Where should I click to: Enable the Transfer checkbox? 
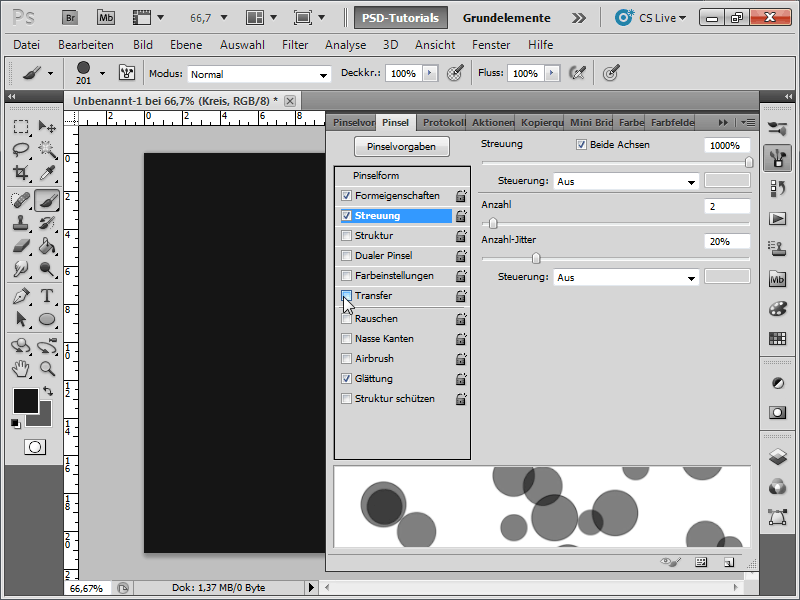pos(346,296)
